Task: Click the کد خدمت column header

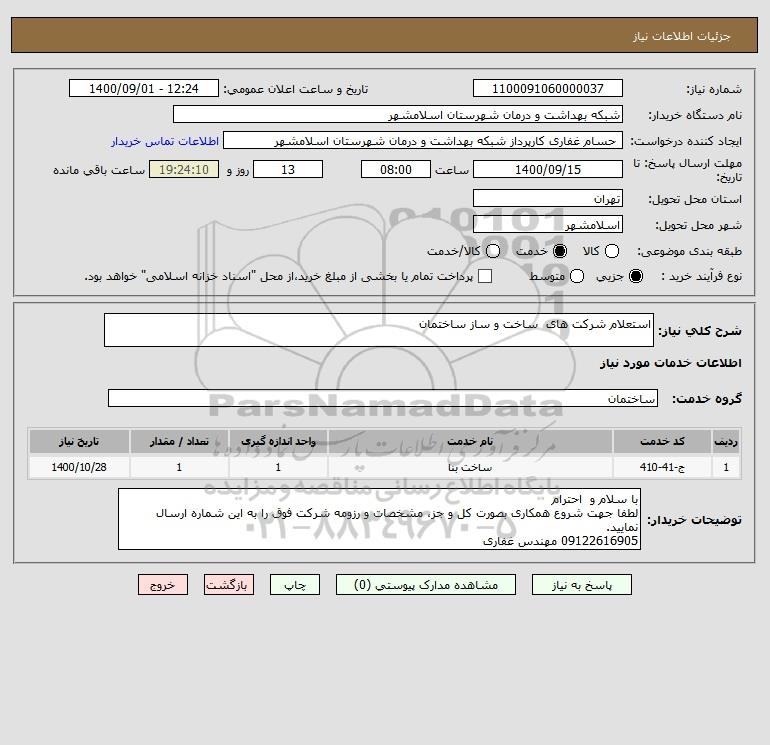Action: click(x=662, y=441)
